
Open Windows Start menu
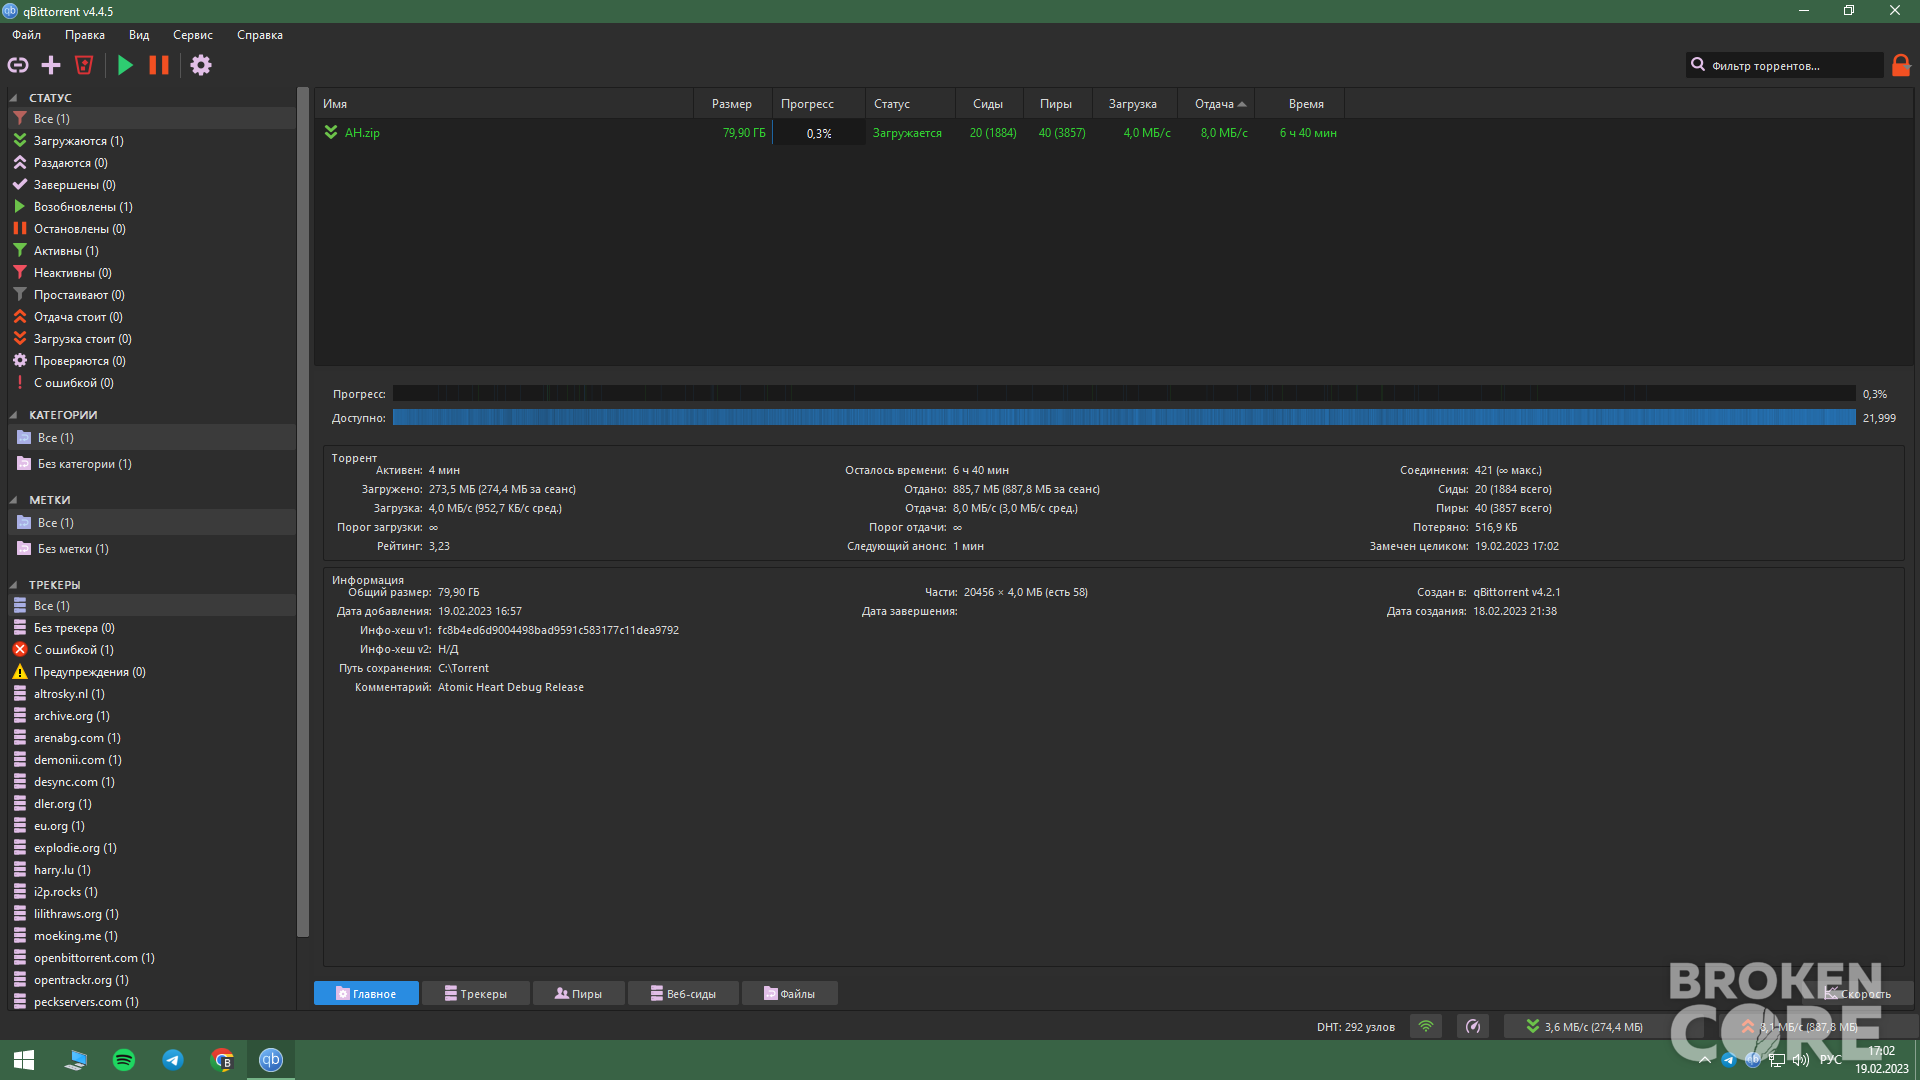coord(24,1060)
